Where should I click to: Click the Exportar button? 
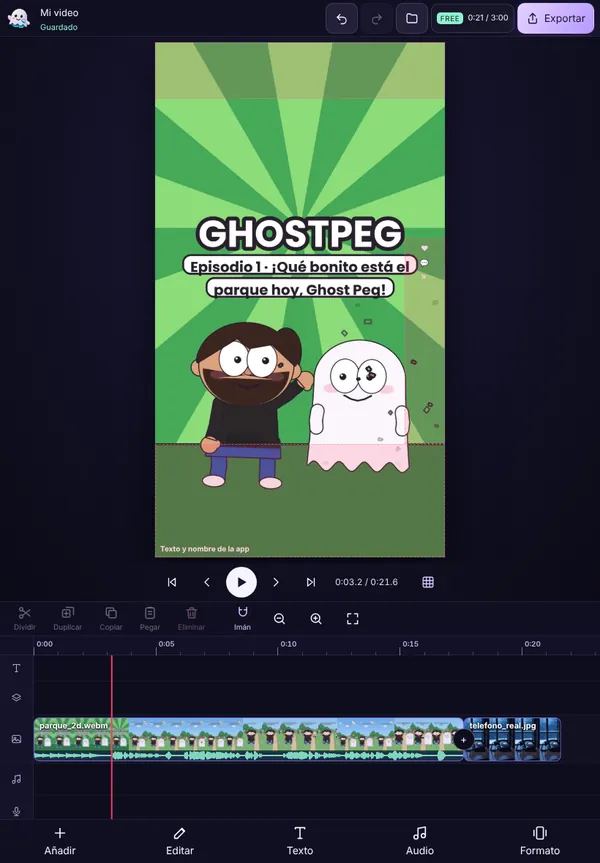click(555, 19)
